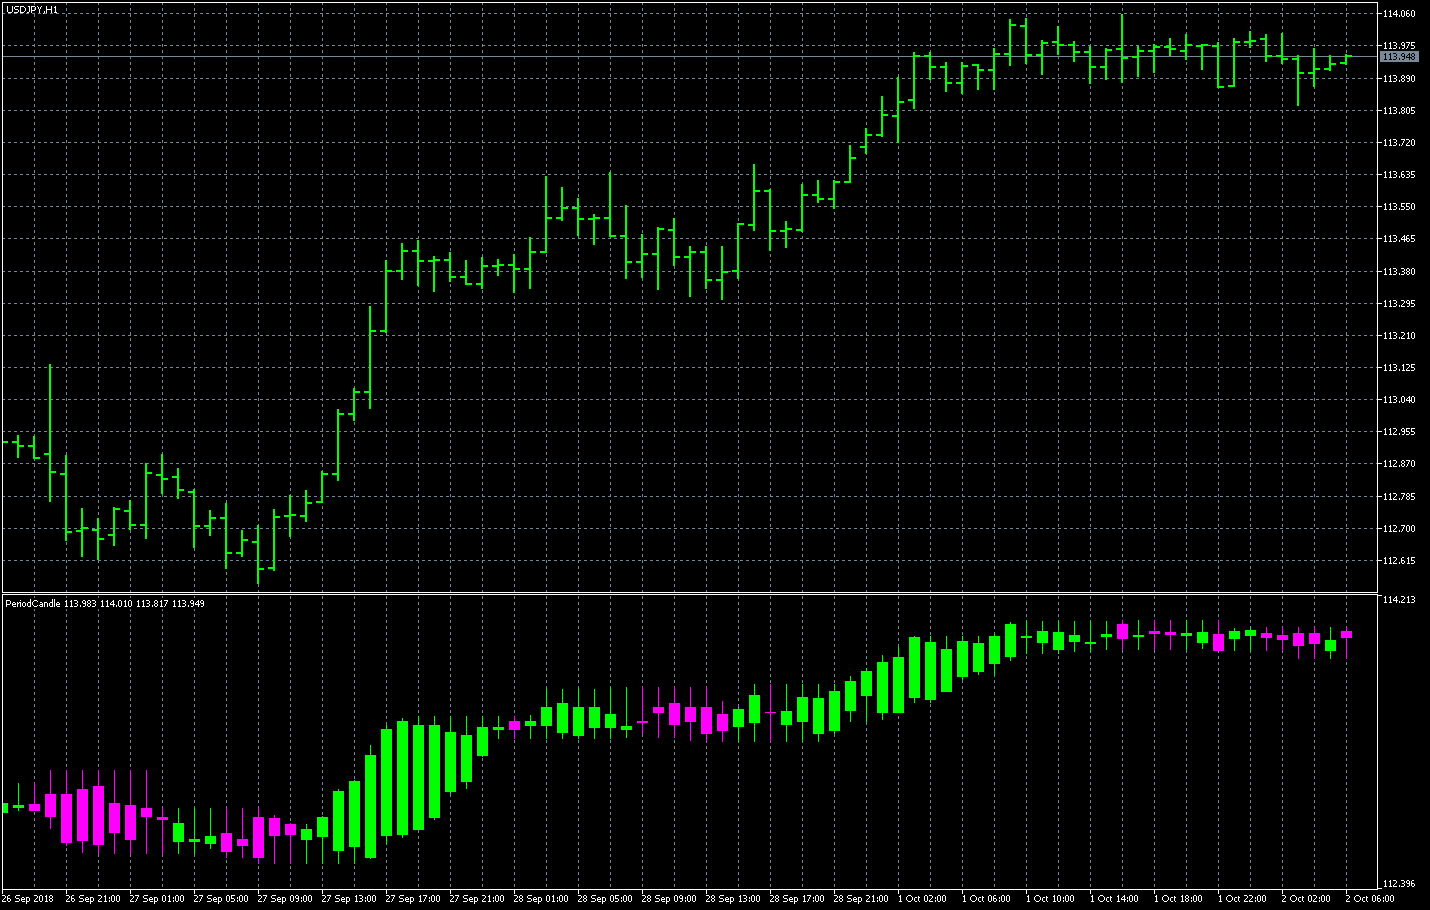Click the horizontal current price line in the chart

(700, 57)
